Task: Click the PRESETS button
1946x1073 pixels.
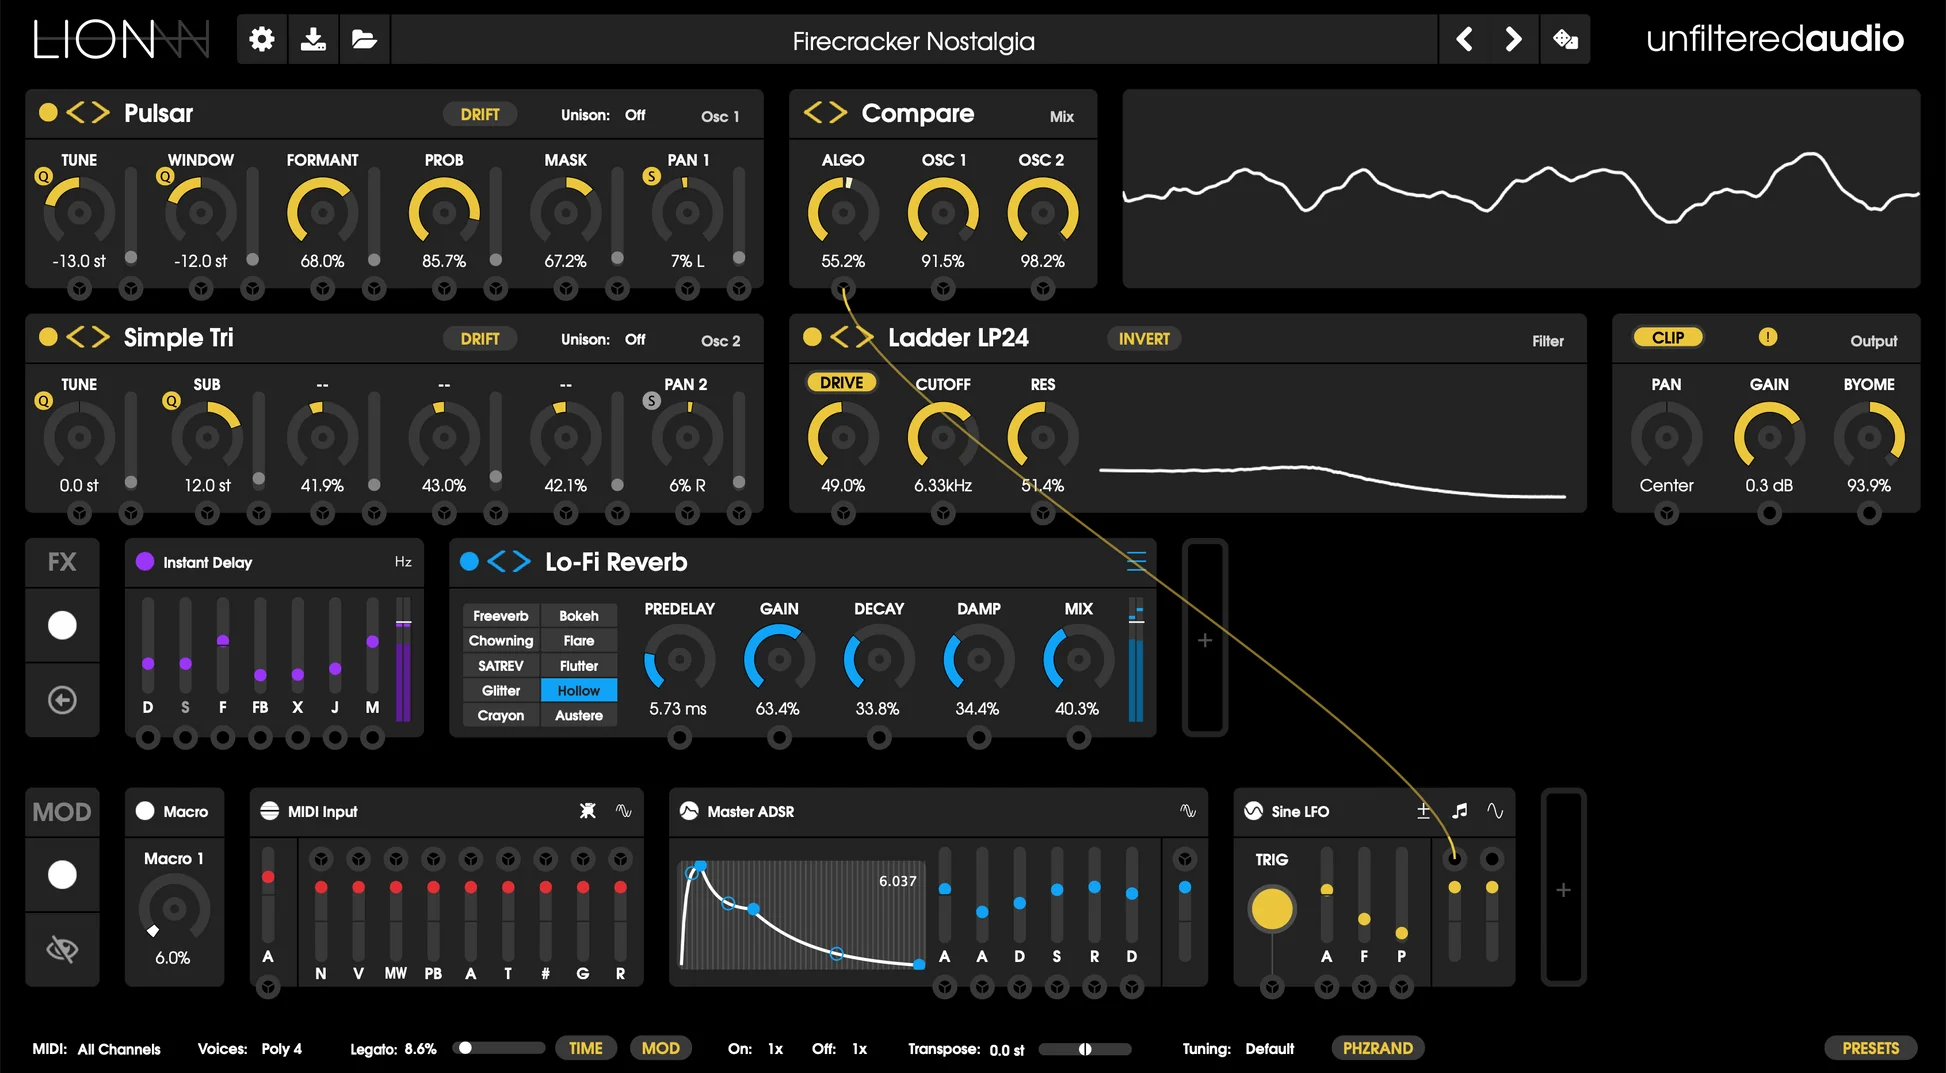Action: 1871,1048
